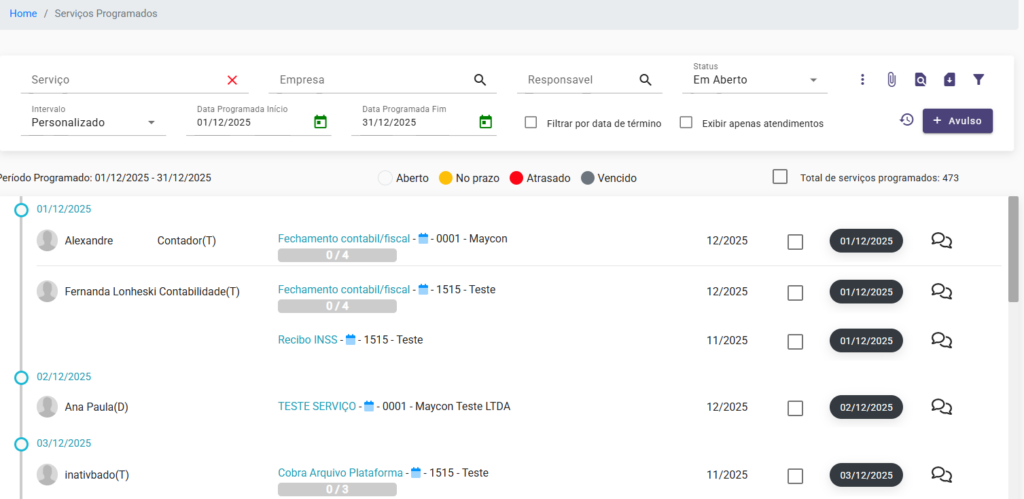This screenshot has height=499, width=1024.
Task: Open the document search icon
Action: (x=920, y=80)
